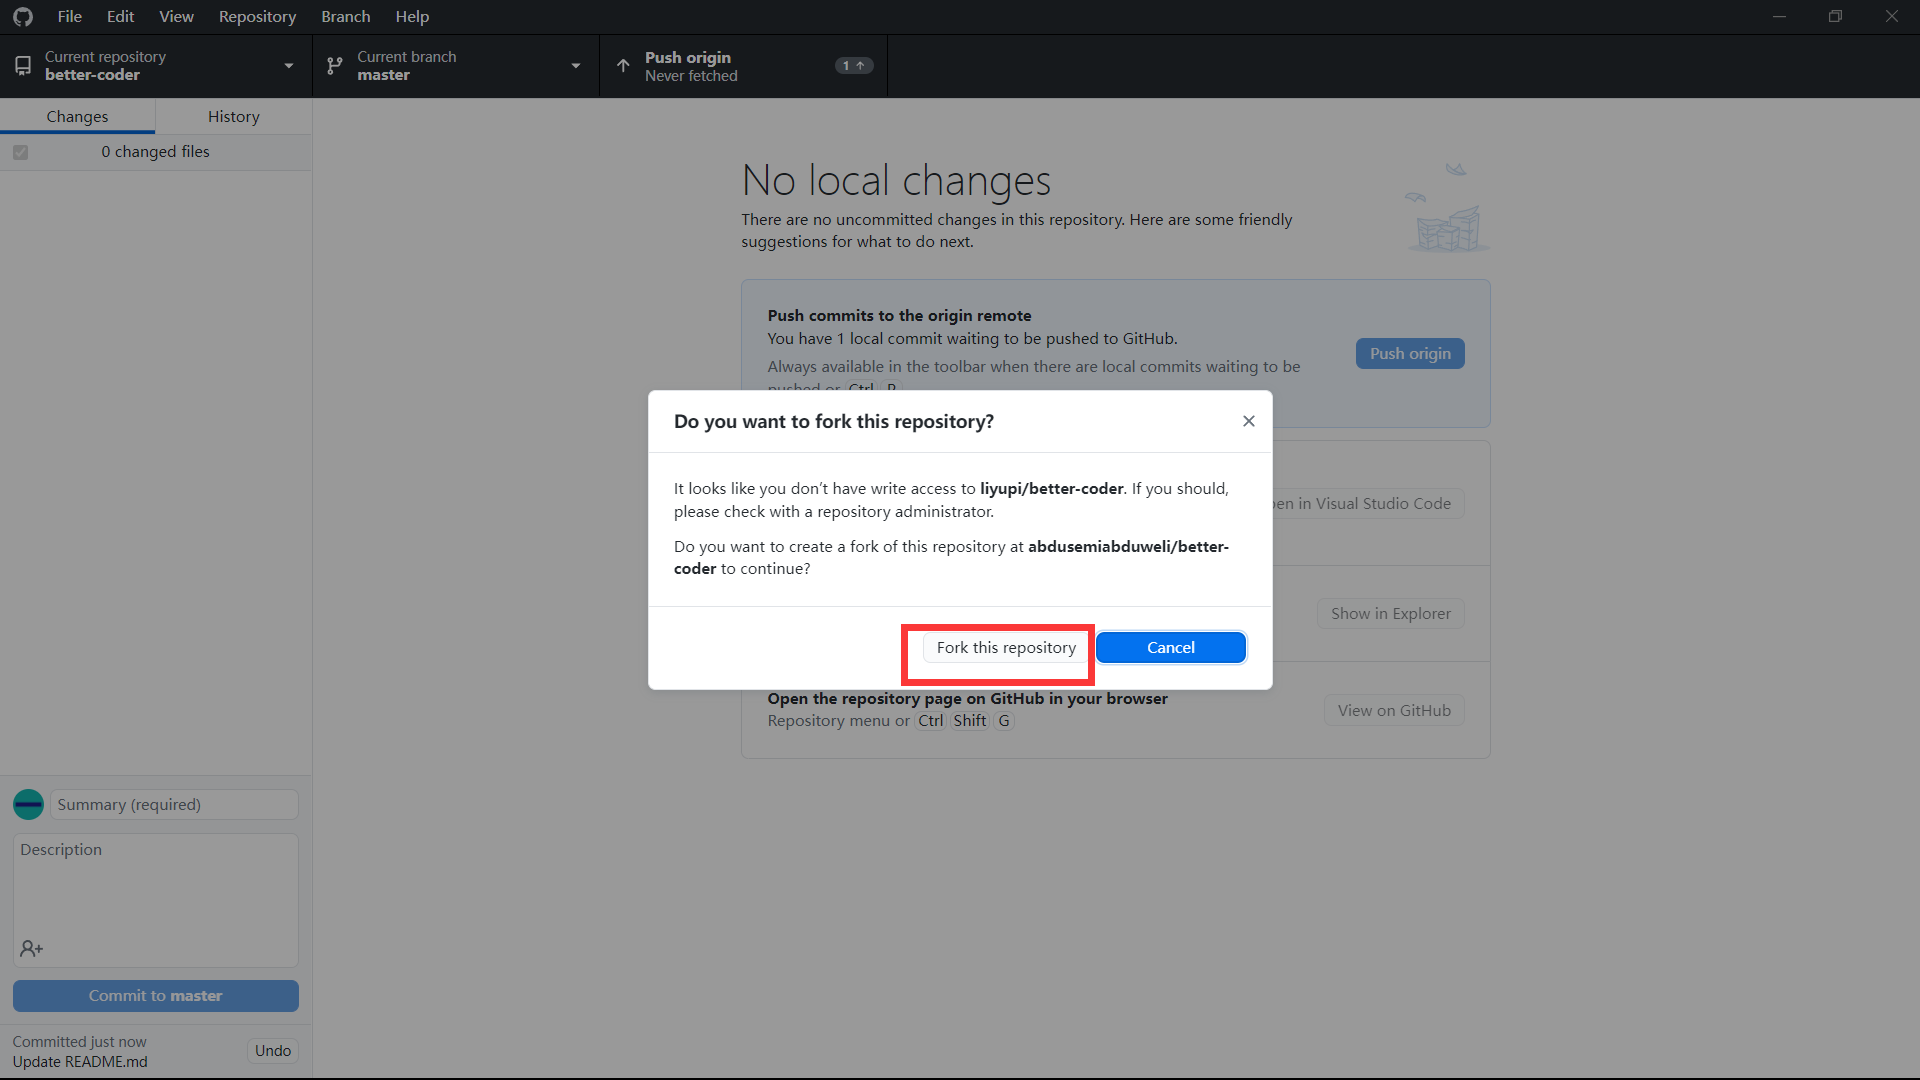Click 'Push commits to the origin remote' text
This screenshot has height=1080, width=1920.
[x=899, y=315]
